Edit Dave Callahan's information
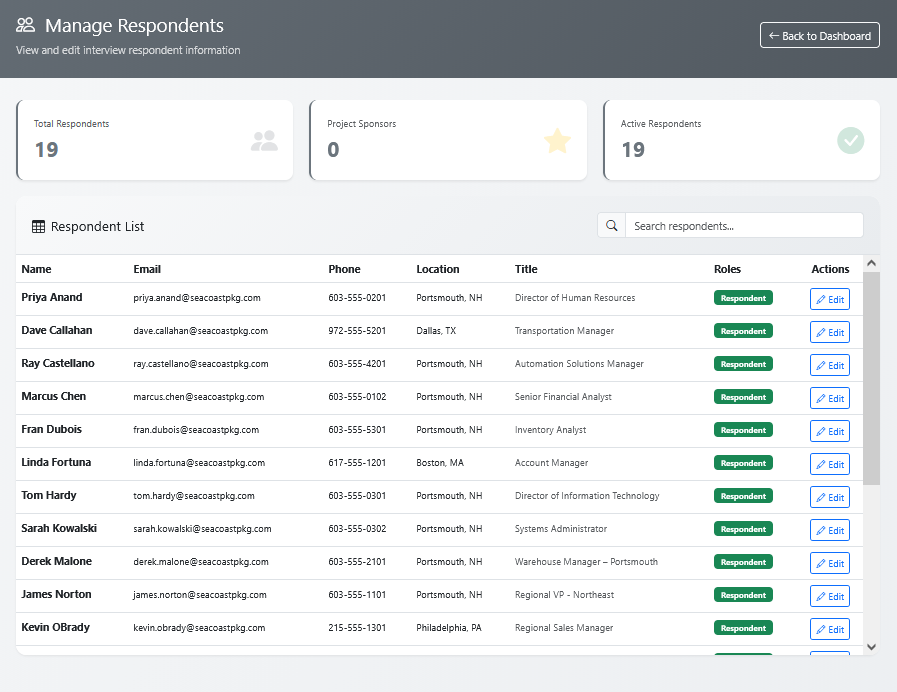 (x=829, y=332)
